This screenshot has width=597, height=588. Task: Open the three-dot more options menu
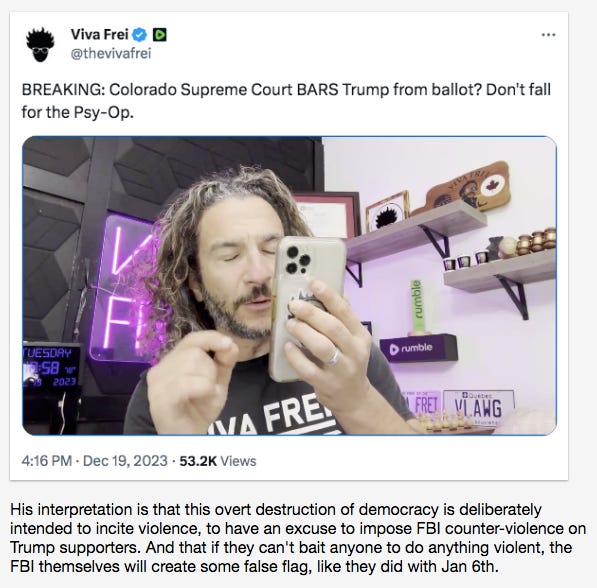coord(548,35)
